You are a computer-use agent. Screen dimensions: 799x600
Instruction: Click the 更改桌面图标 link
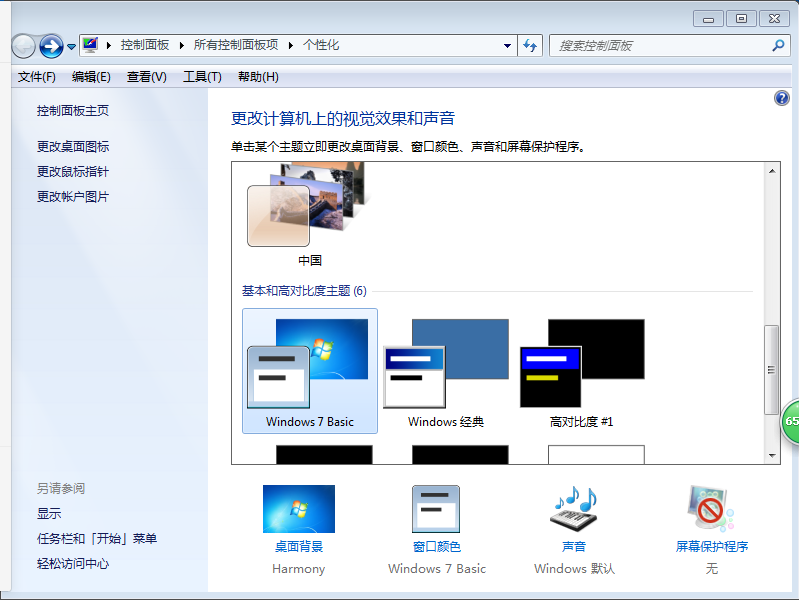click(x=73, y=147)
